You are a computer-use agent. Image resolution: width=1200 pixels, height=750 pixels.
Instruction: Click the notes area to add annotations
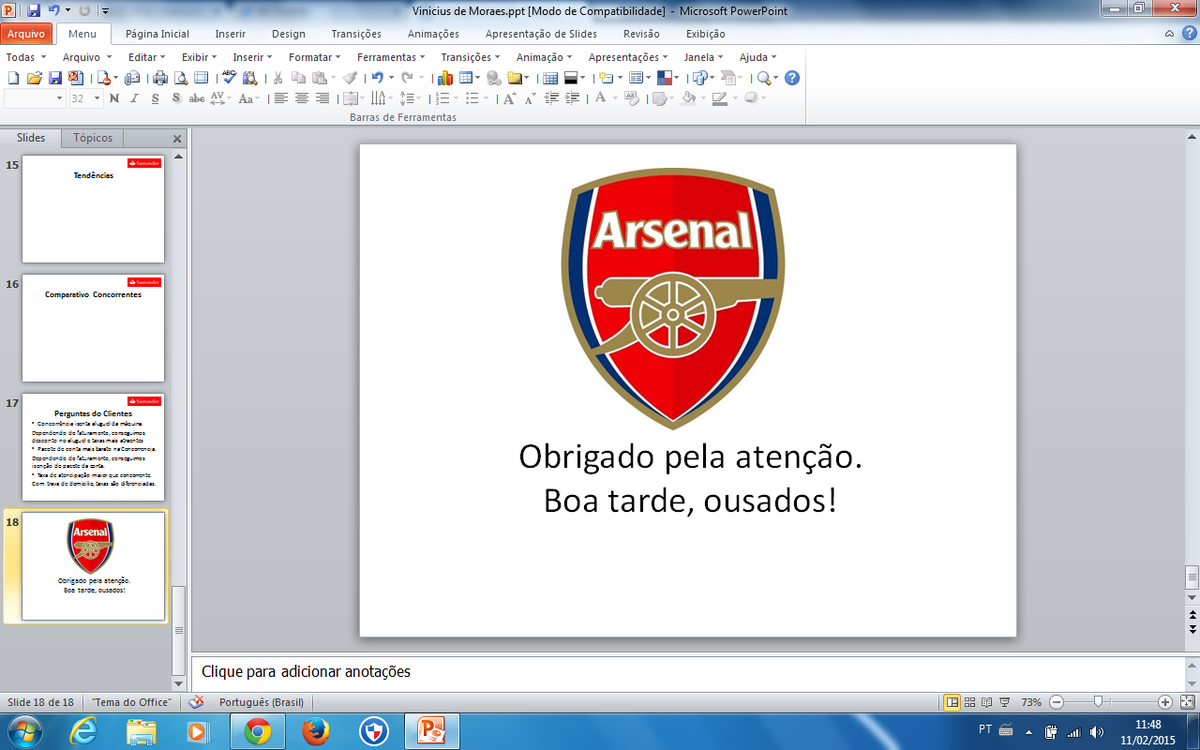click(690, 672)
